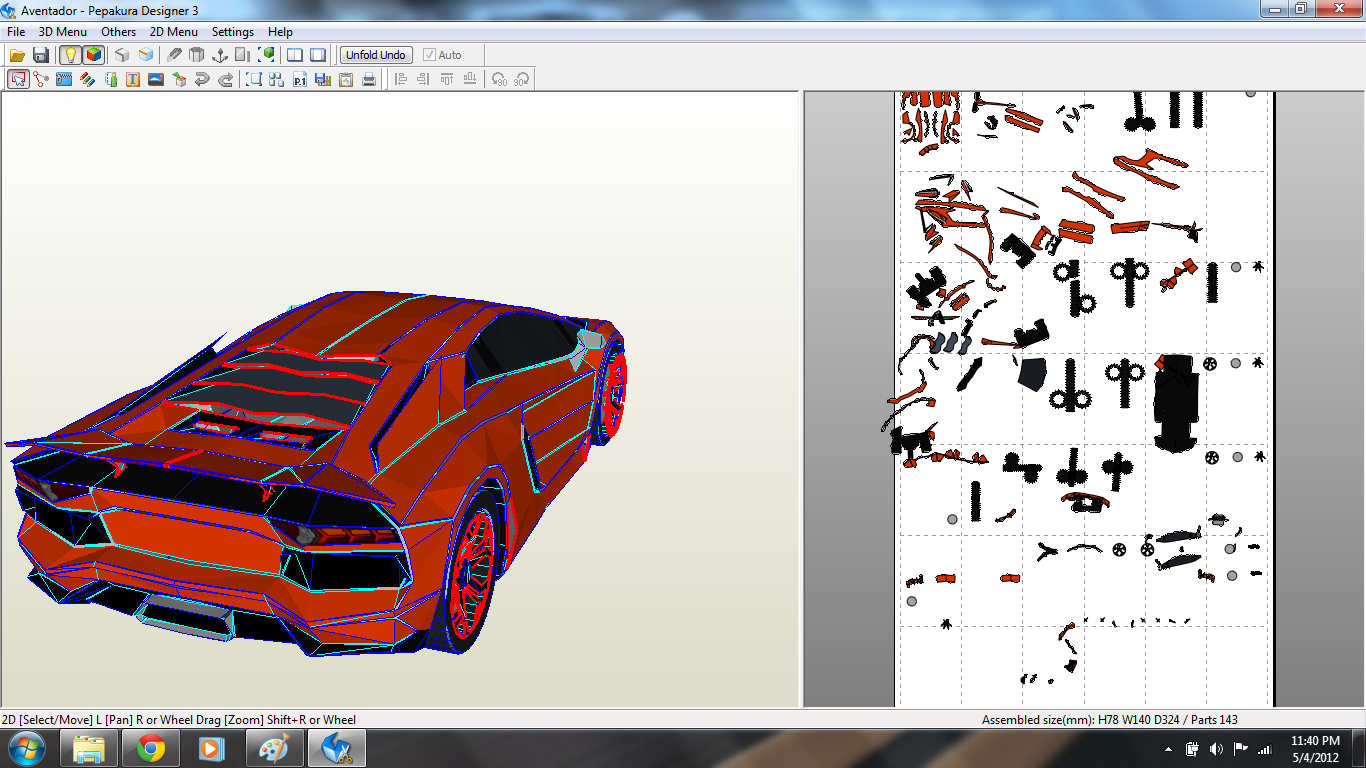Click the clipboard copy icon
The image size is (1366, 768).
(x=346, y=79)
